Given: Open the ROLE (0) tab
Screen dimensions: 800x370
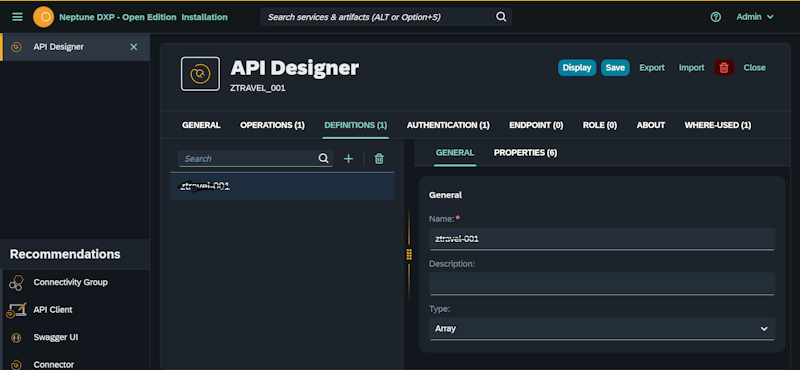Looking at the screenshot, I should click(600, 125).
